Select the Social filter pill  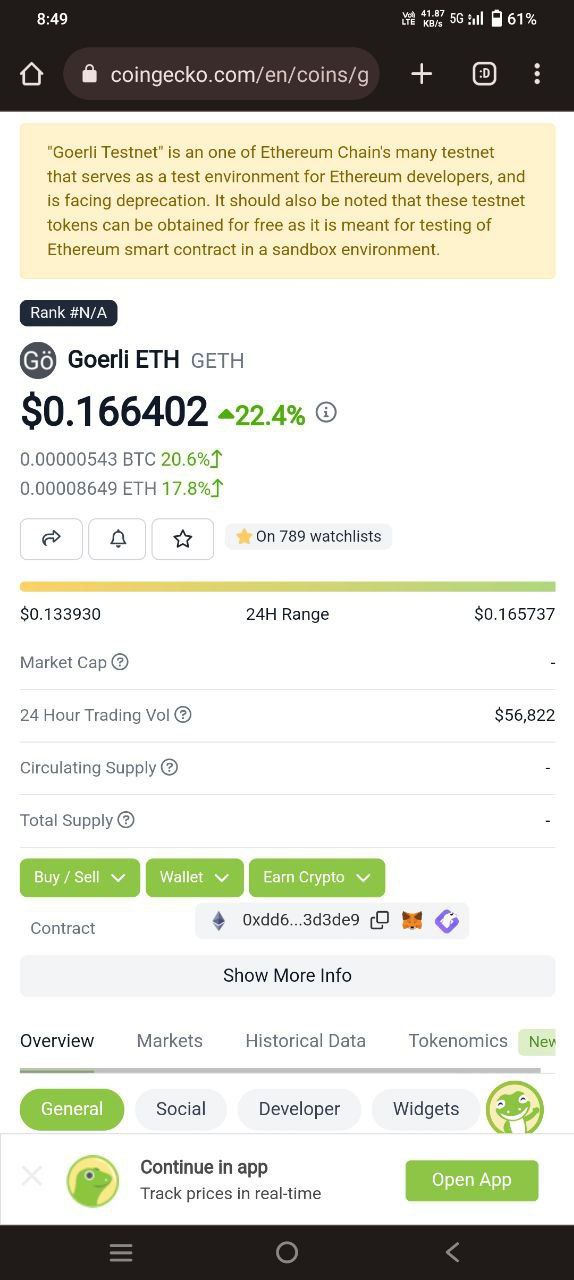(x=181, y=1109)
